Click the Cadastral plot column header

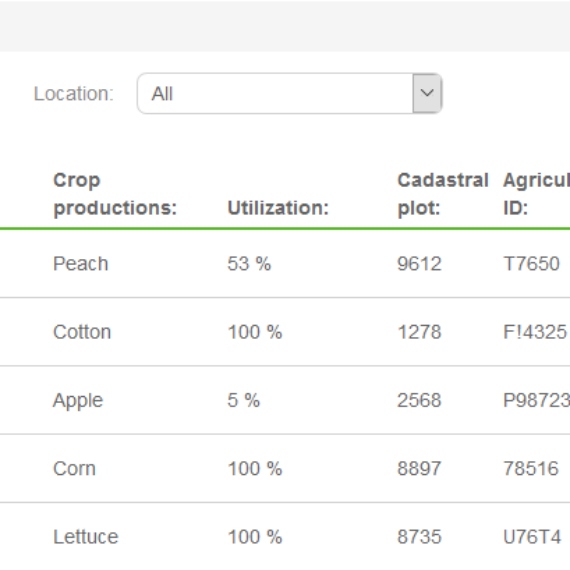443,194
